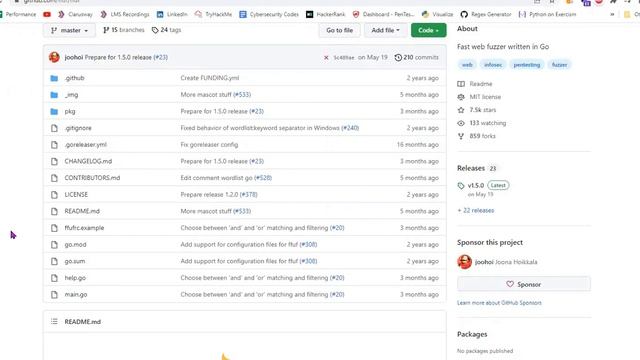
Task: Open the 210 commits history
Action: (416, 58)
